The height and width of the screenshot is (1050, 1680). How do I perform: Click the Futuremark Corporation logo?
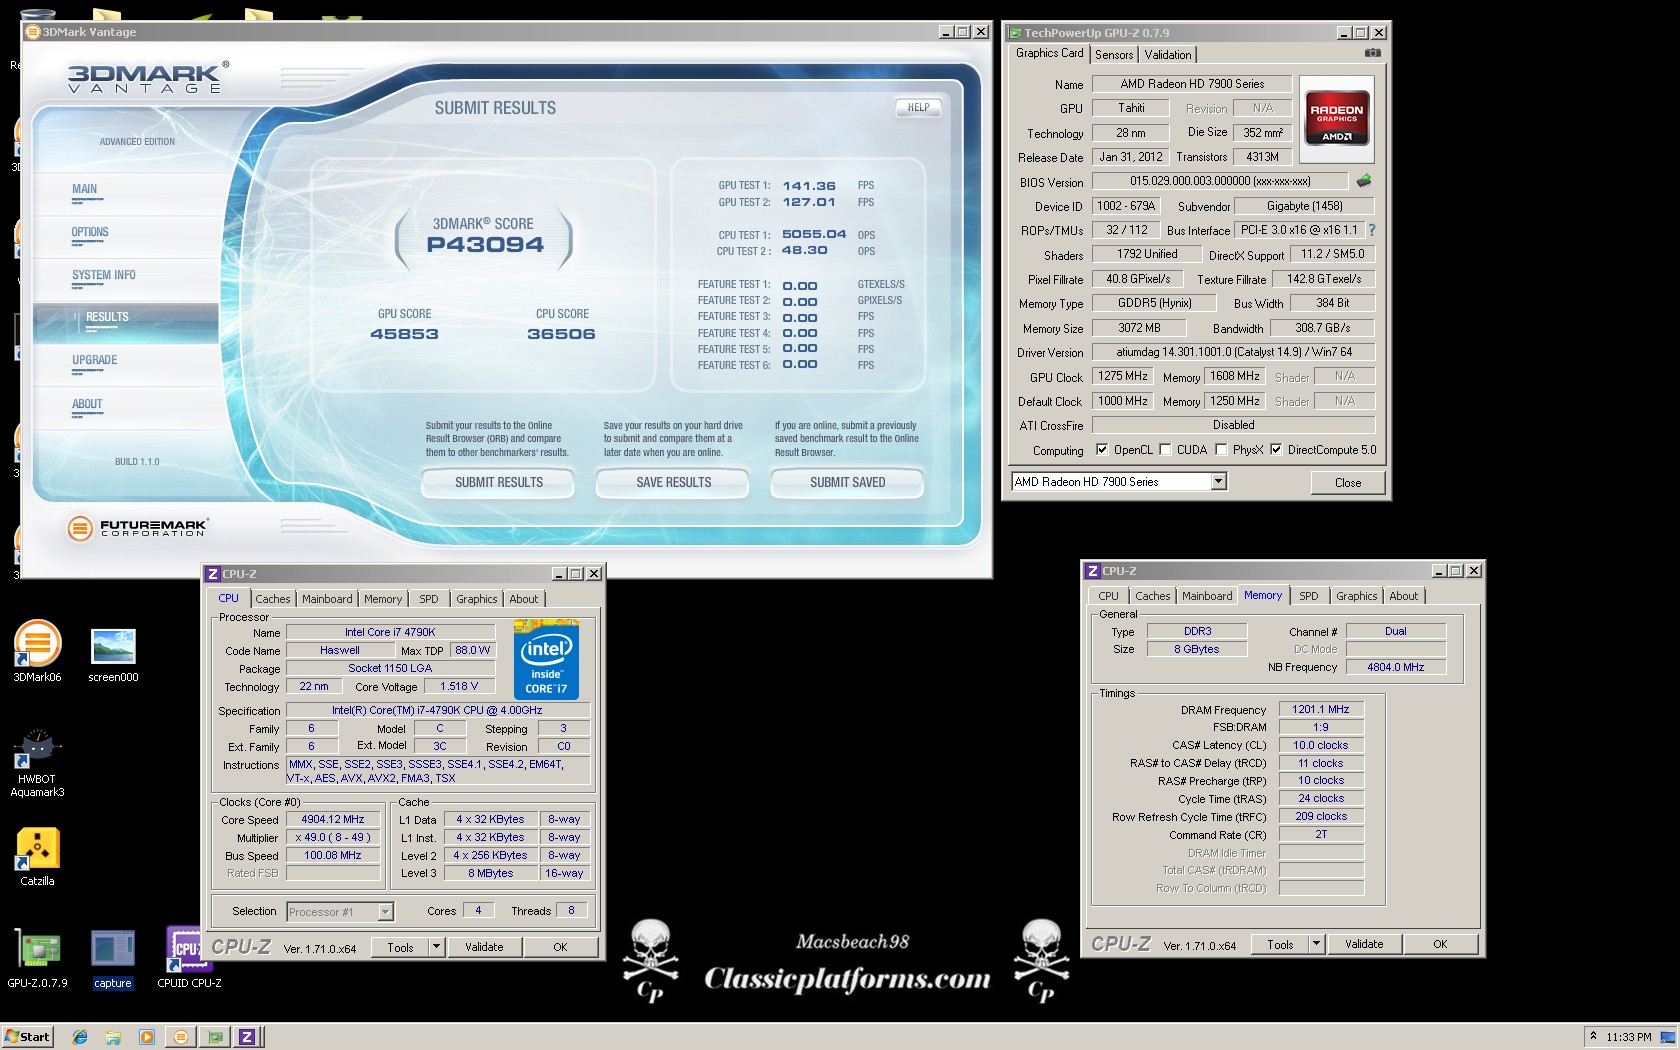click(137, 527)
